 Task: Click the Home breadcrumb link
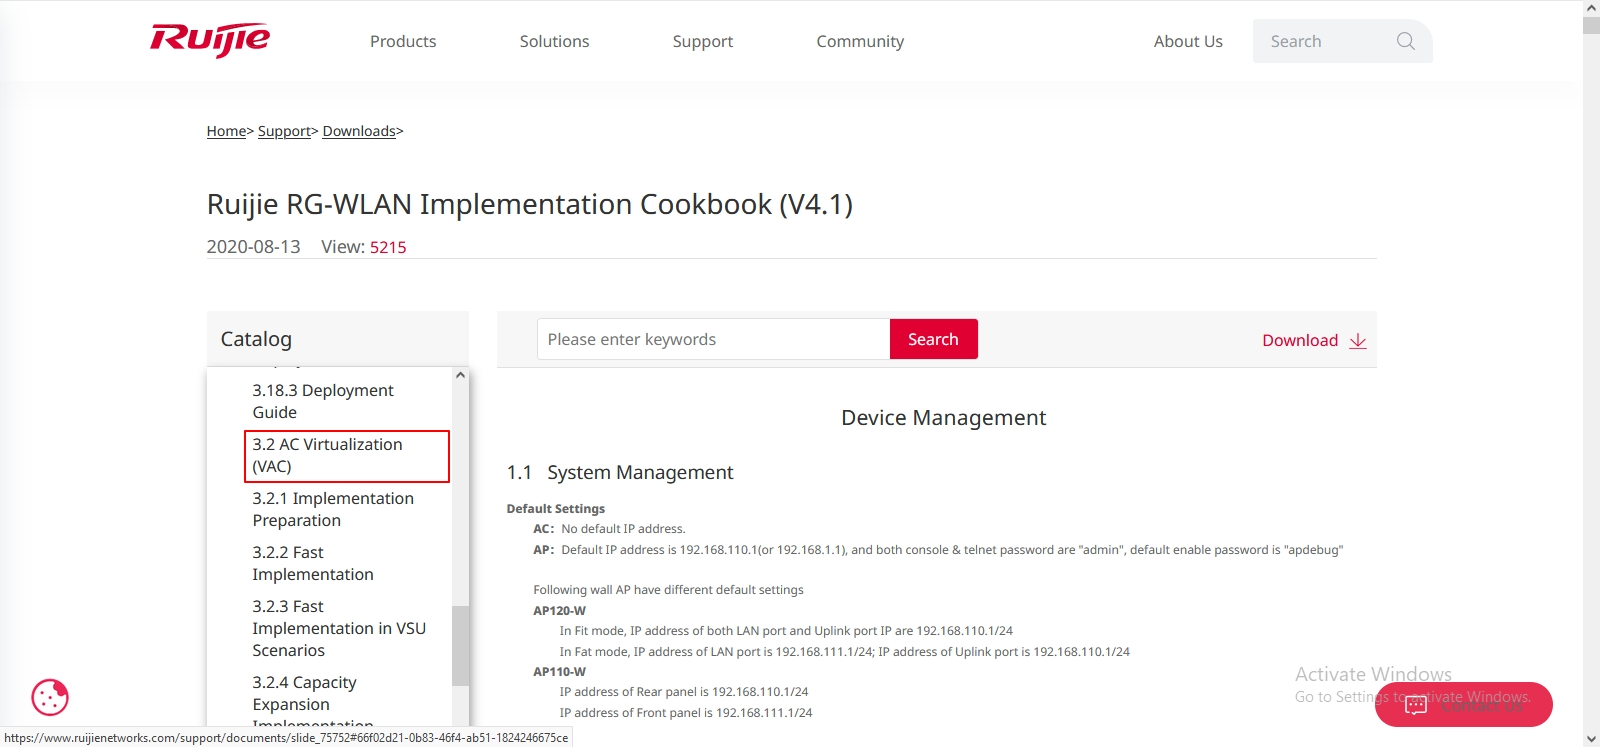tap(226, 131)
